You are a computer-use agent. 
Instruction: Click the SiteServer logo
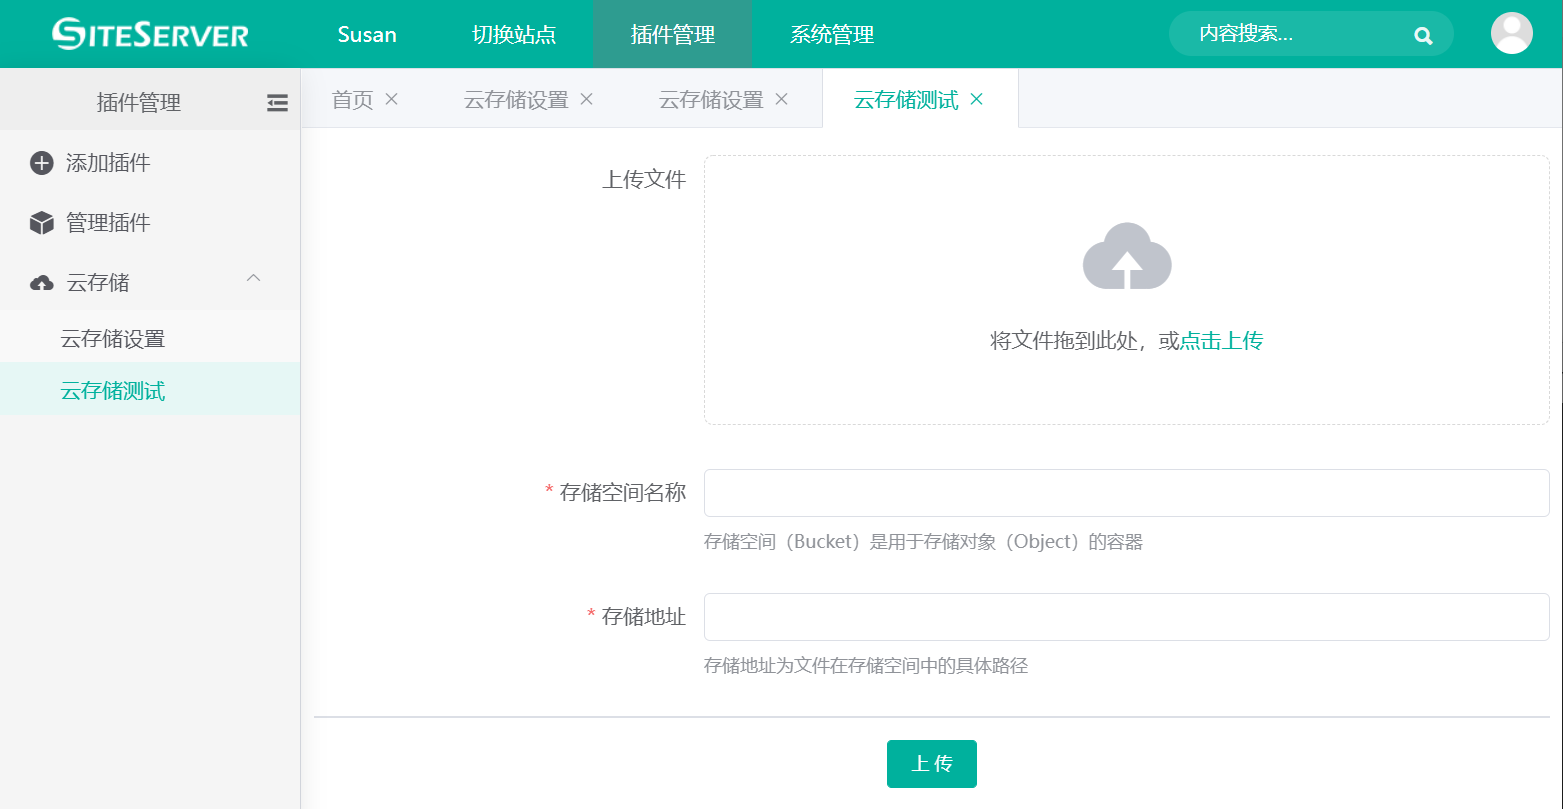pos(150,34)
